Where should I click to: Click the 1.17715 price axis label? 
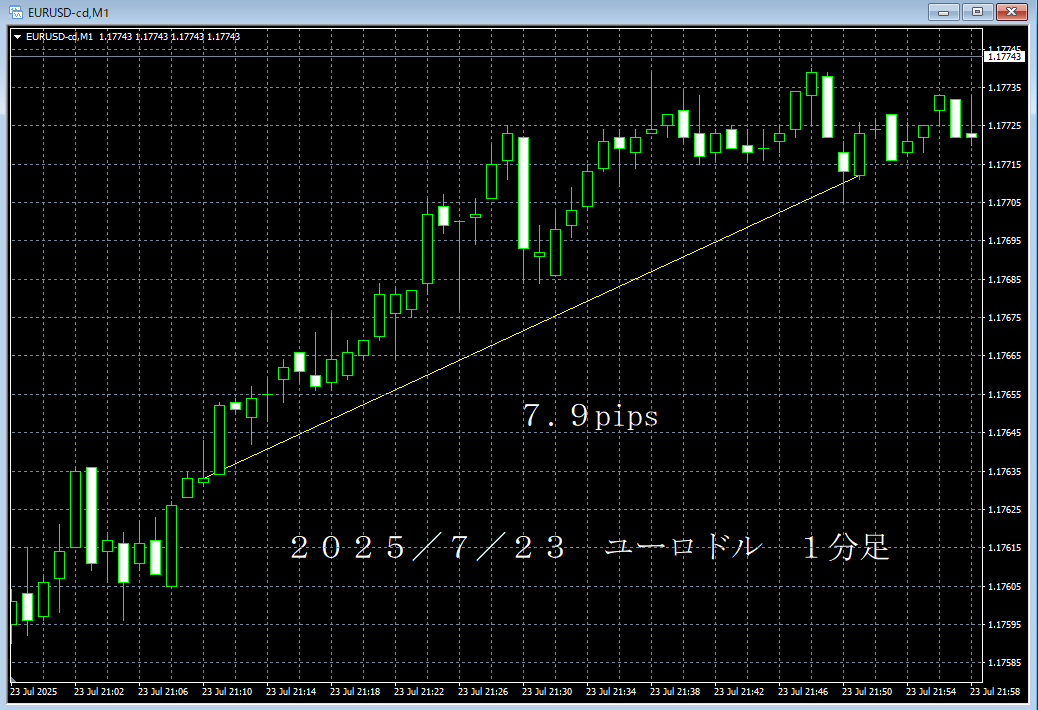click(x=1004, y=164)
